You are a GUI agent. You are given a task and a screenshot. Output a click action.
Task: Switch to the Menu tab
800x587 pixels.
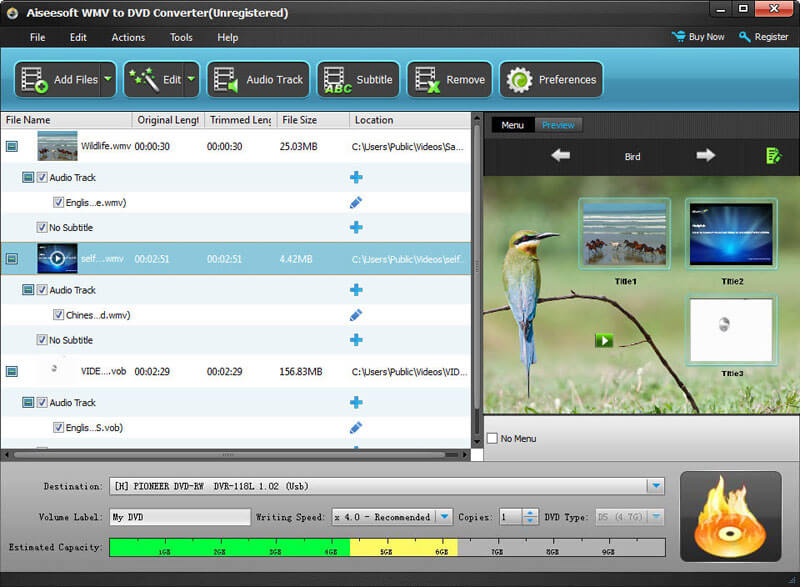pyautogui.click(x=512, y=125)
